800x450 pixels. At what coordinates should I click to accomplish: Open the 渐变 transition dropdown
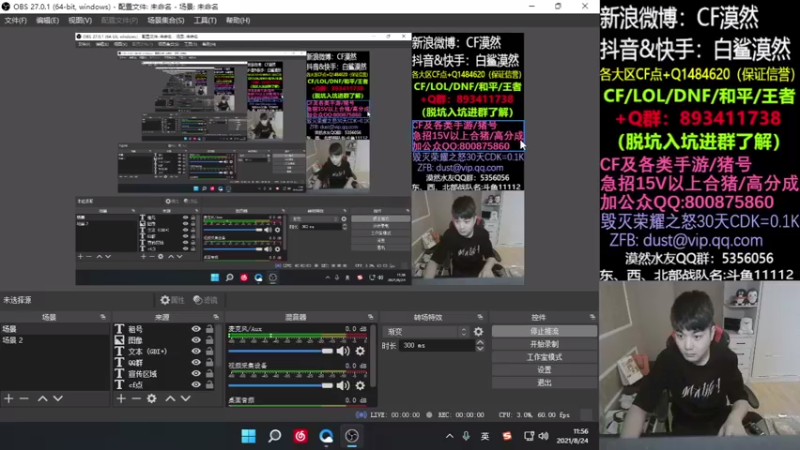pyautogui.click(x=427, y=332)
